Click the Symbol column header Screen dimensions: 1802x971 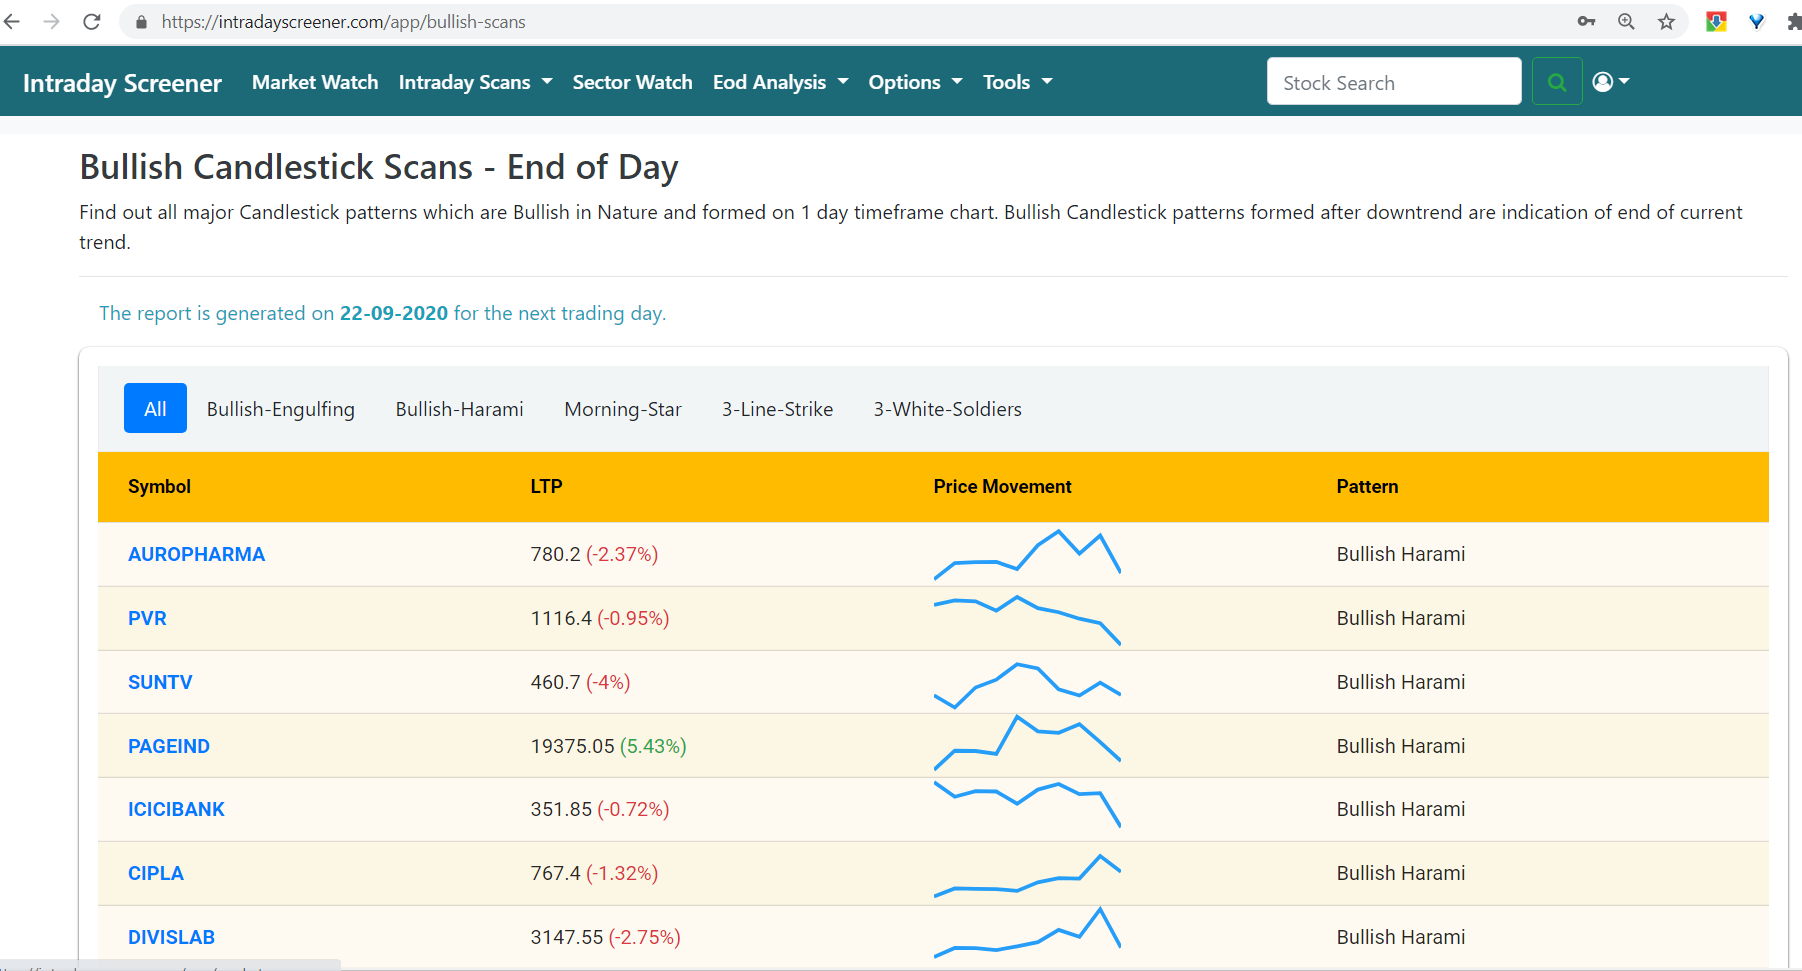(159, 486)
